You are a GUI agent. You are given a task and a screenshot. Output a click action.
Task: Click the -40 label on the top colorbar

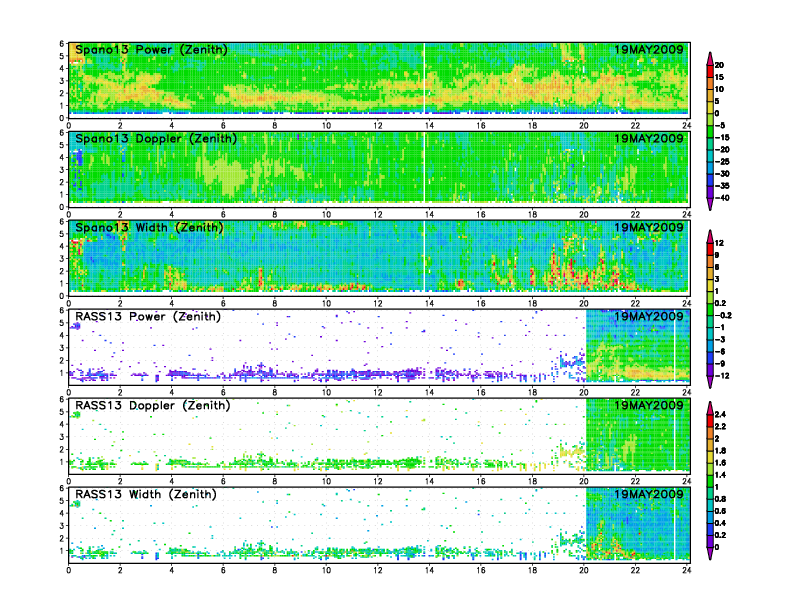coord(722,198)
